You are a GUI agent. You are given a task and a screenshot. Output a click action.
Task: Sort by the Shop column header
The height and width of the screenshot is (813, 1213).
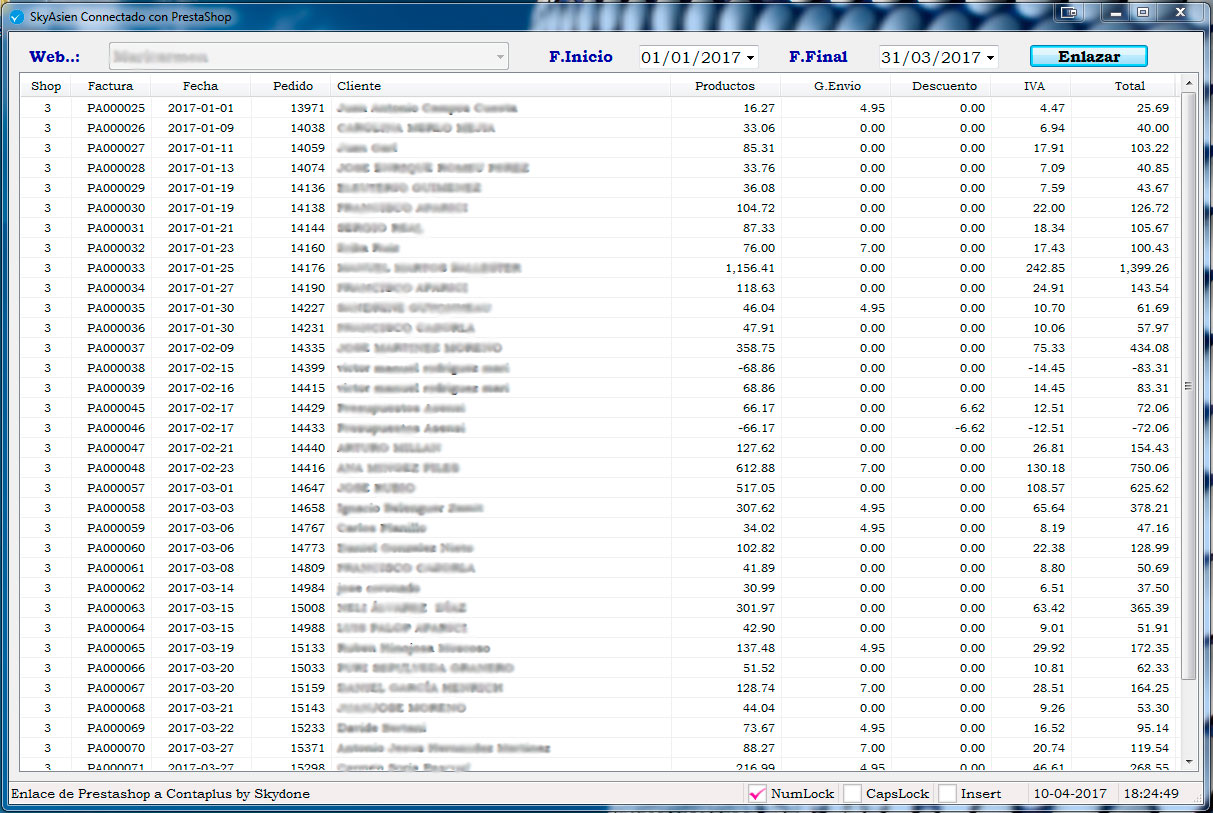[x=46, y=86]
